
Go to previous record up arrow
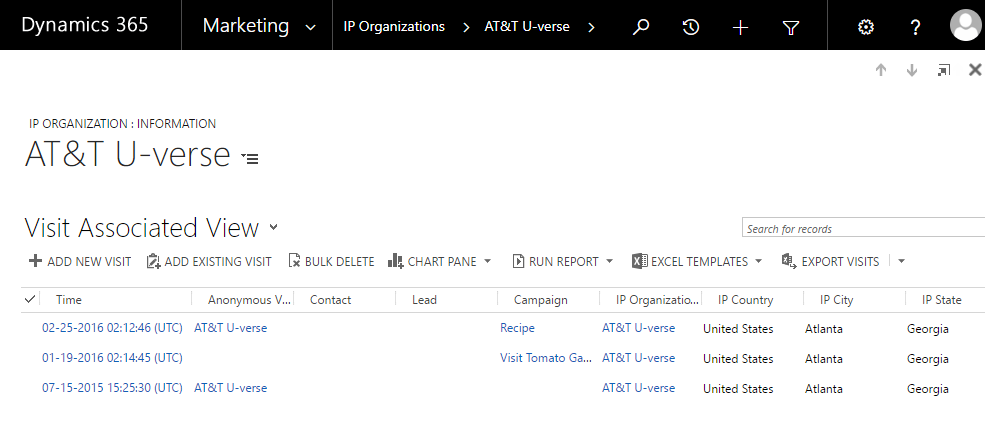[881, 70]
